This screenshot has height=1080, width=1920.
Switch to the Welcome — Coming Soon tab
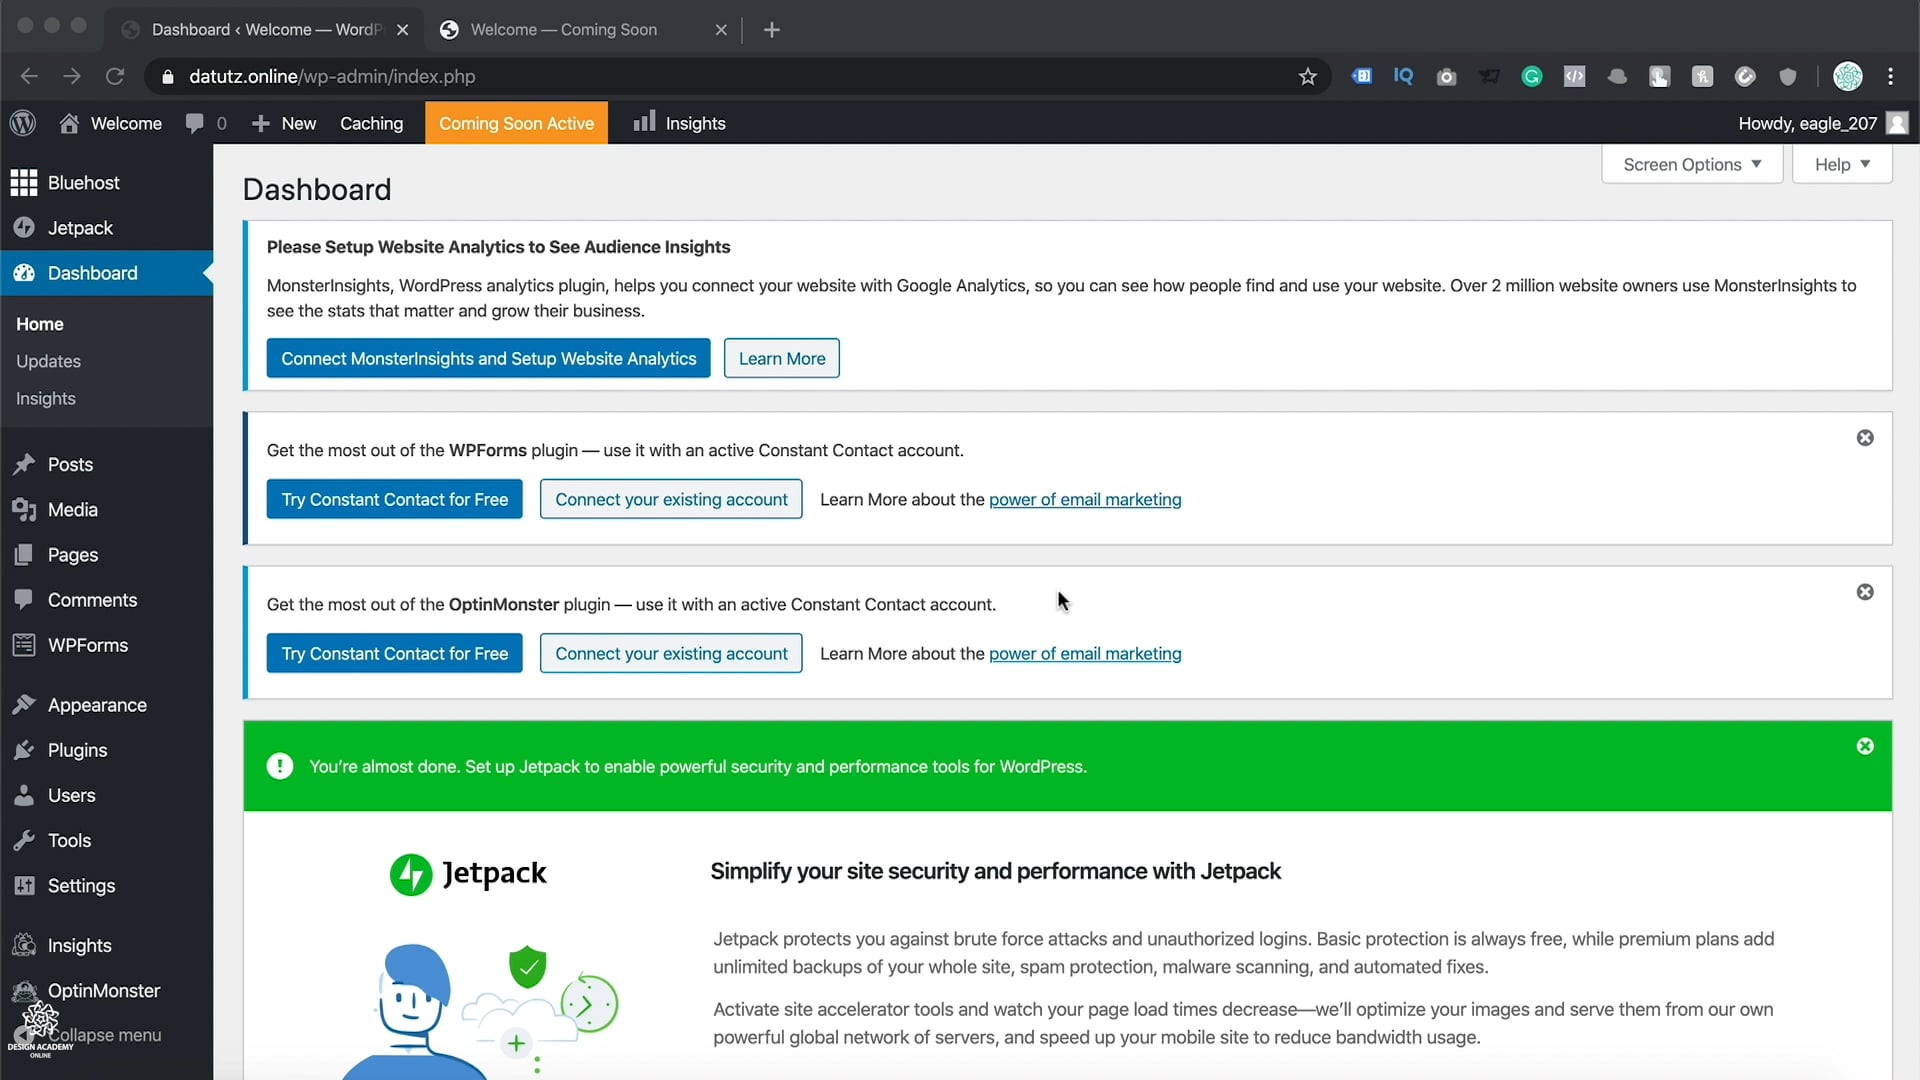pyautogui.click(x=583, y=30)
